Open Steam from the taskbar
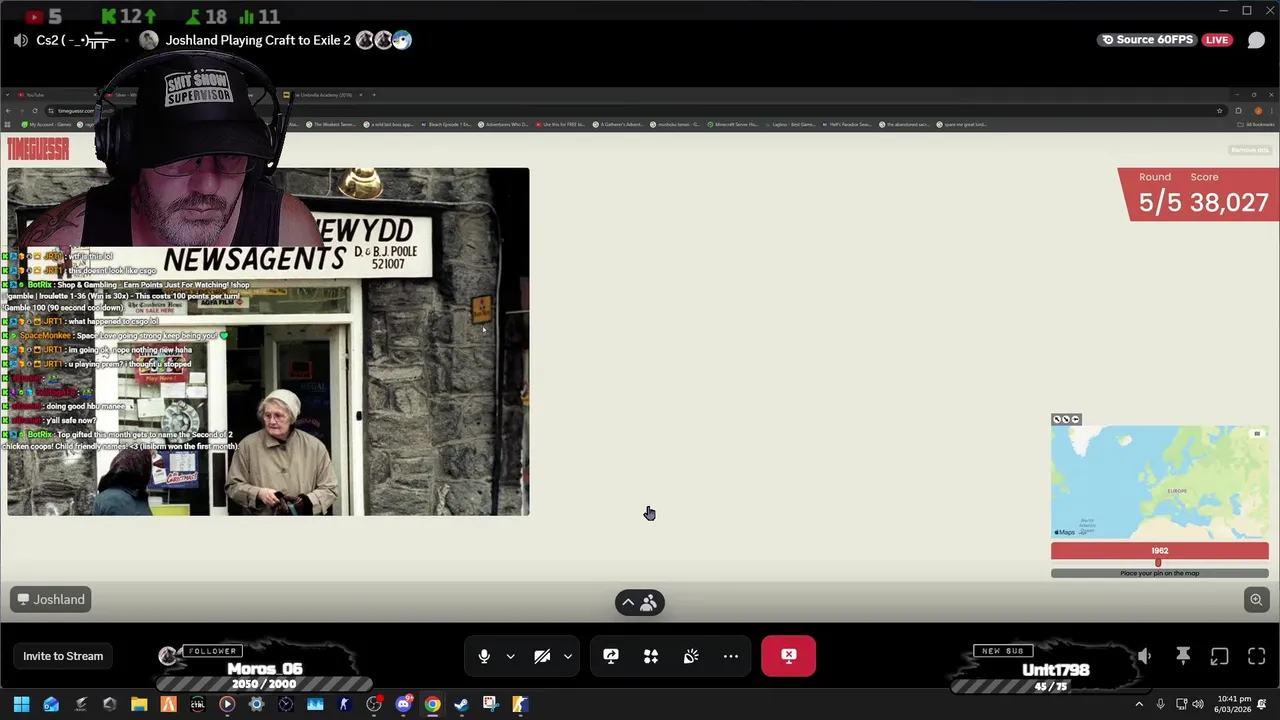The image size is (1280, 720). point(461,704)
